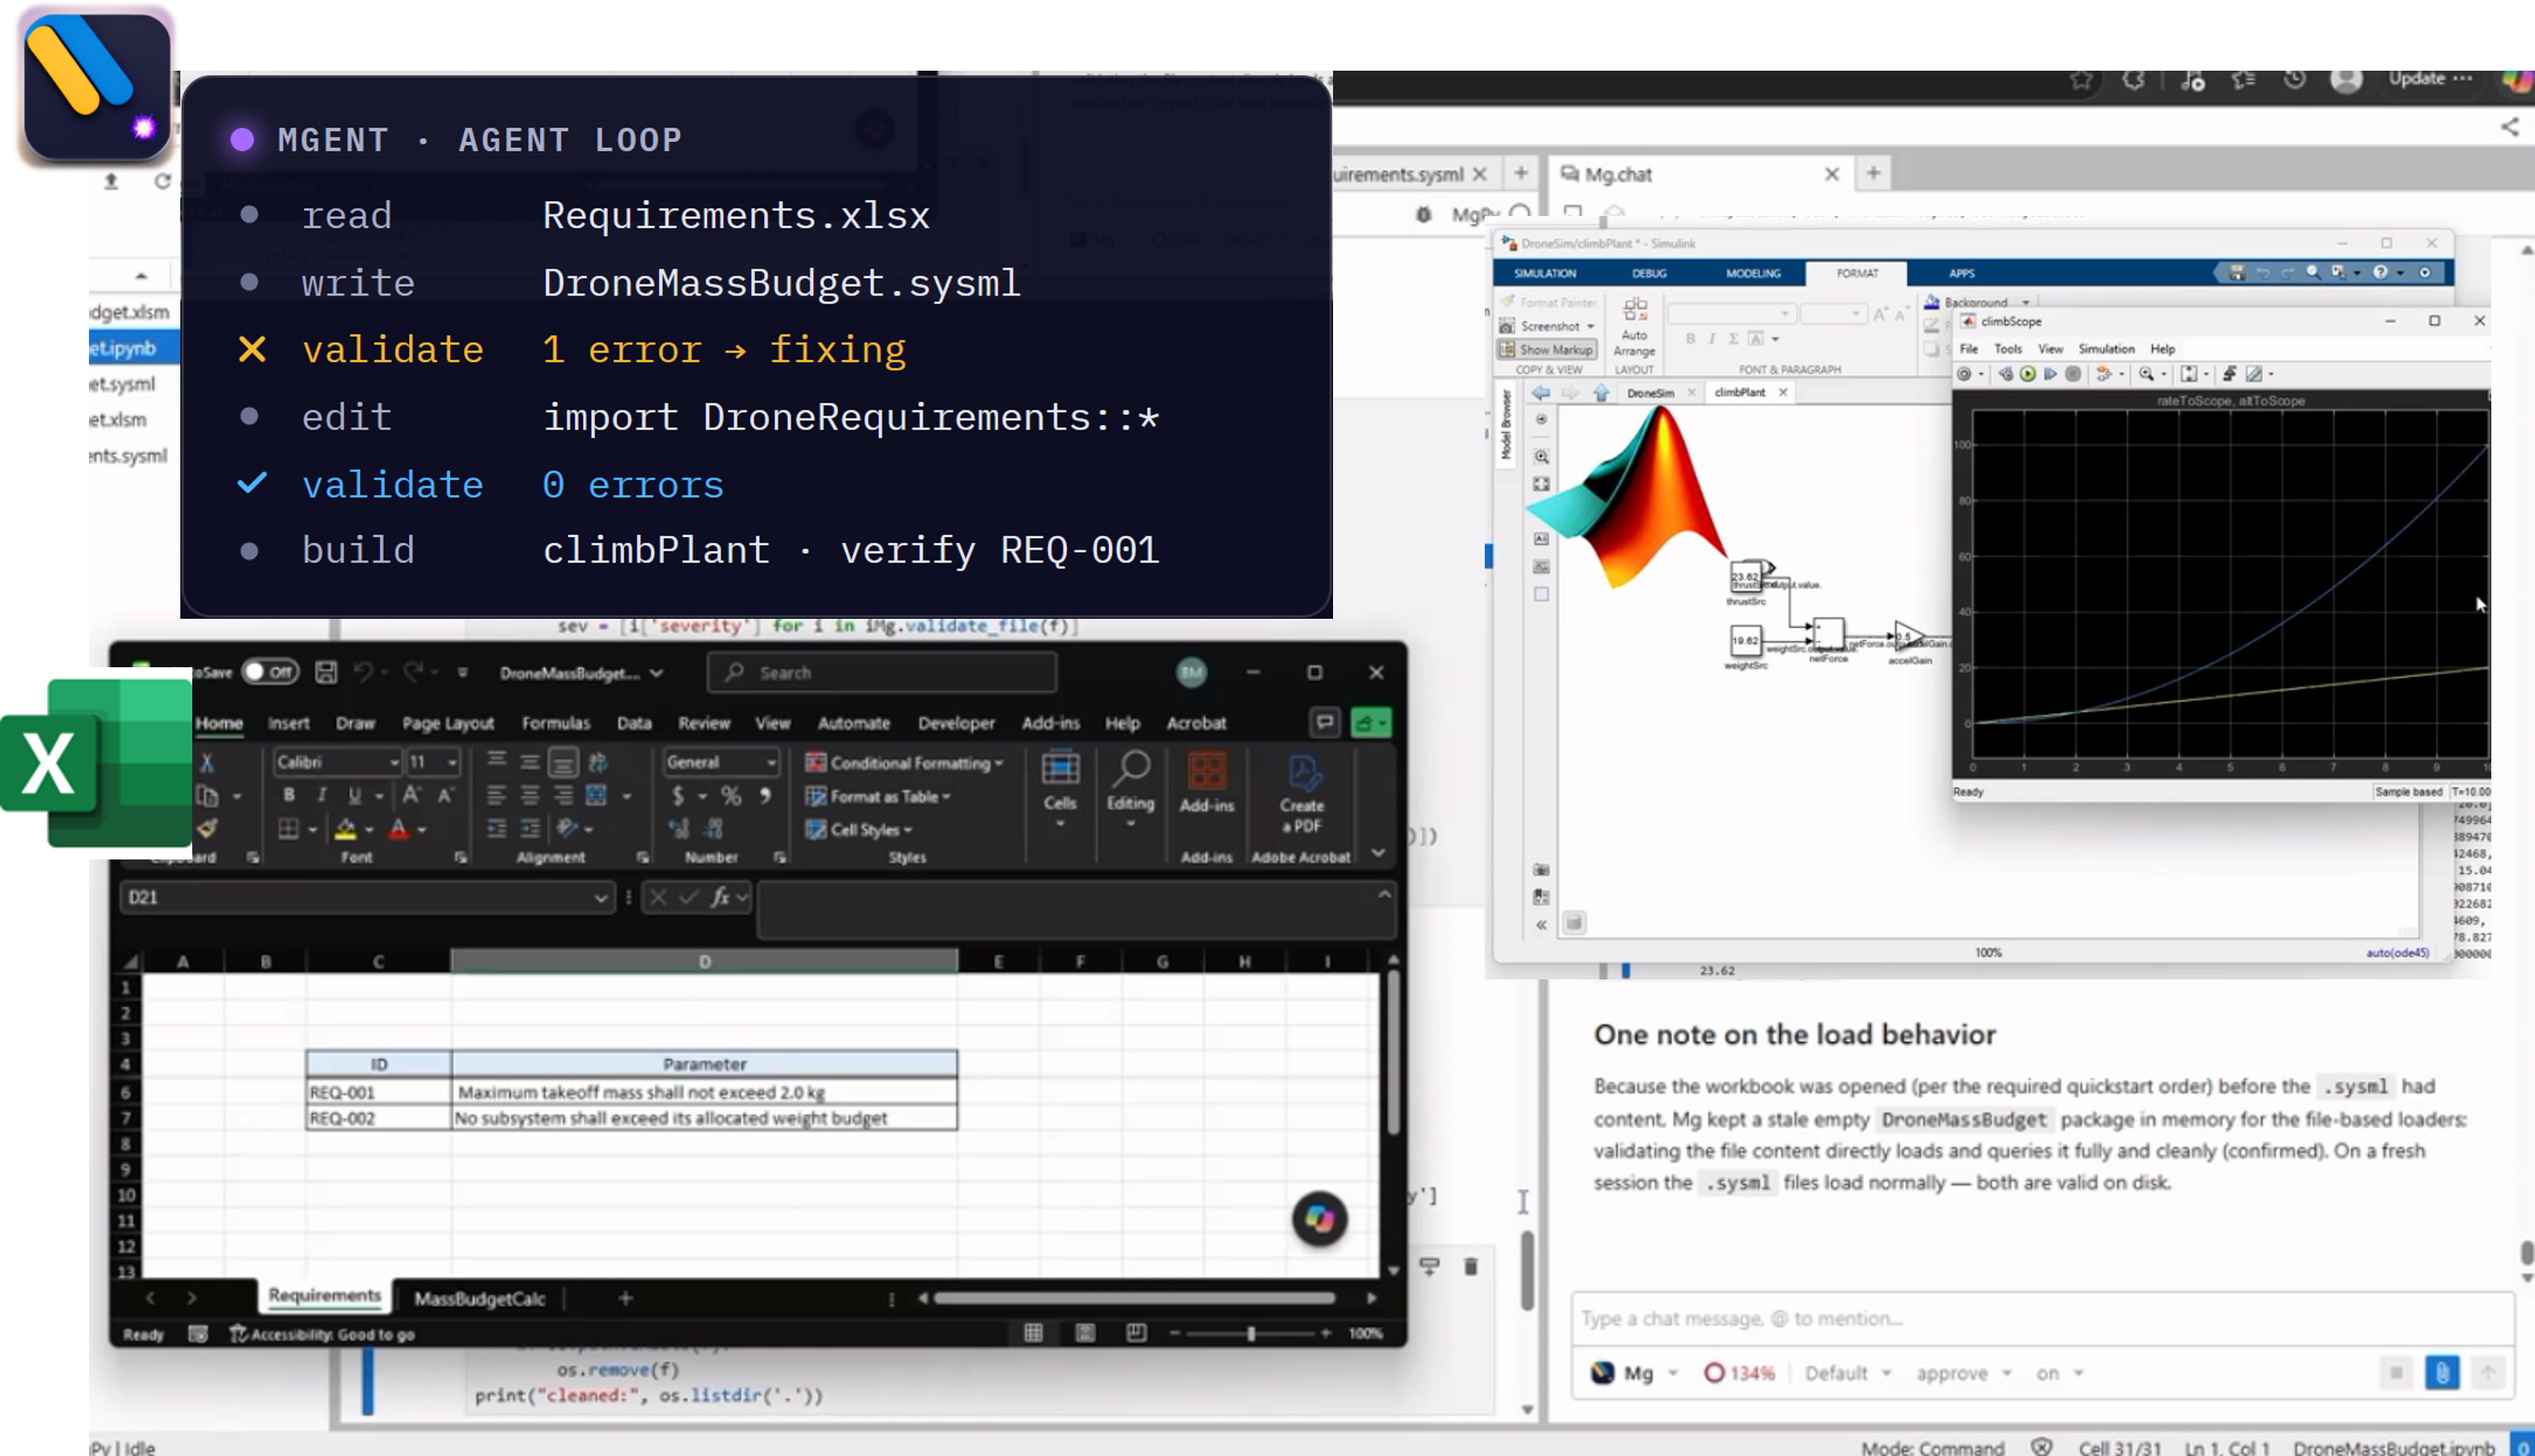Open Format as Table menu

(x=878, y=797)
